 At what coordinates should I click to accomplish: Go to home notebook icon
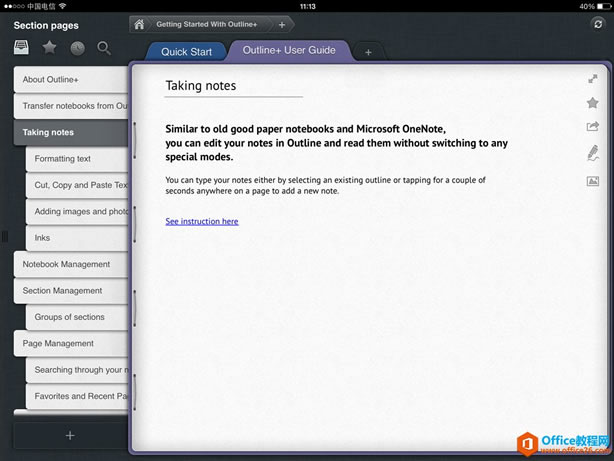click(x=139, y=24)
